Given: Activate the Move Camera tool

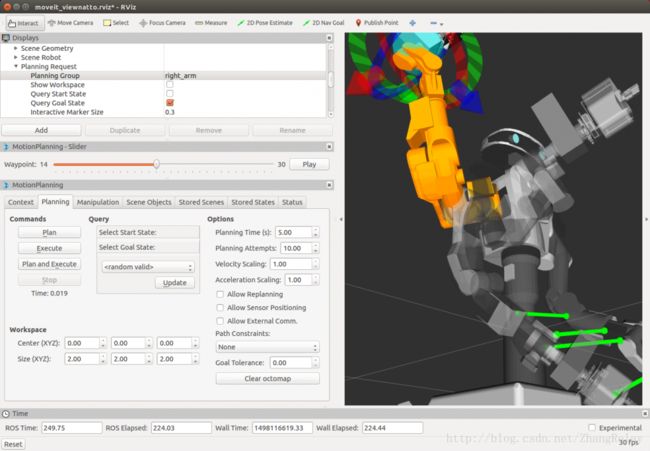Looking at the screenshot, I should [x=72, y=21].
